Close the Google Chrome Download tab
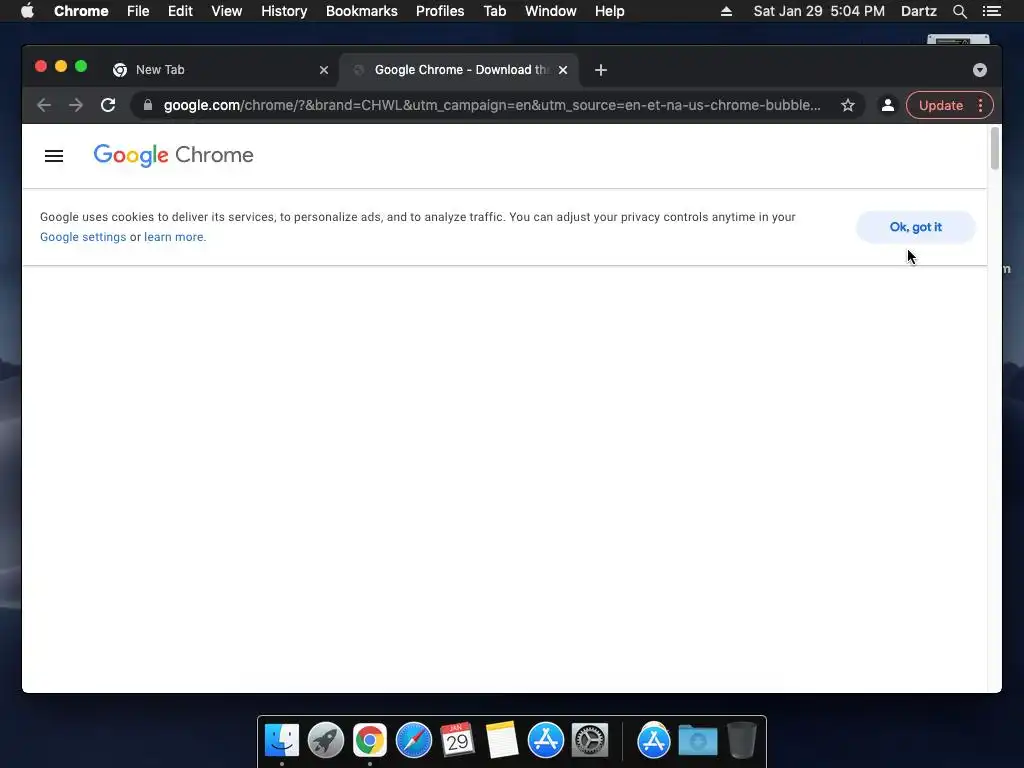Viewport: 1024px width, 768px height. pyautogui.click(x=563, y=70)
